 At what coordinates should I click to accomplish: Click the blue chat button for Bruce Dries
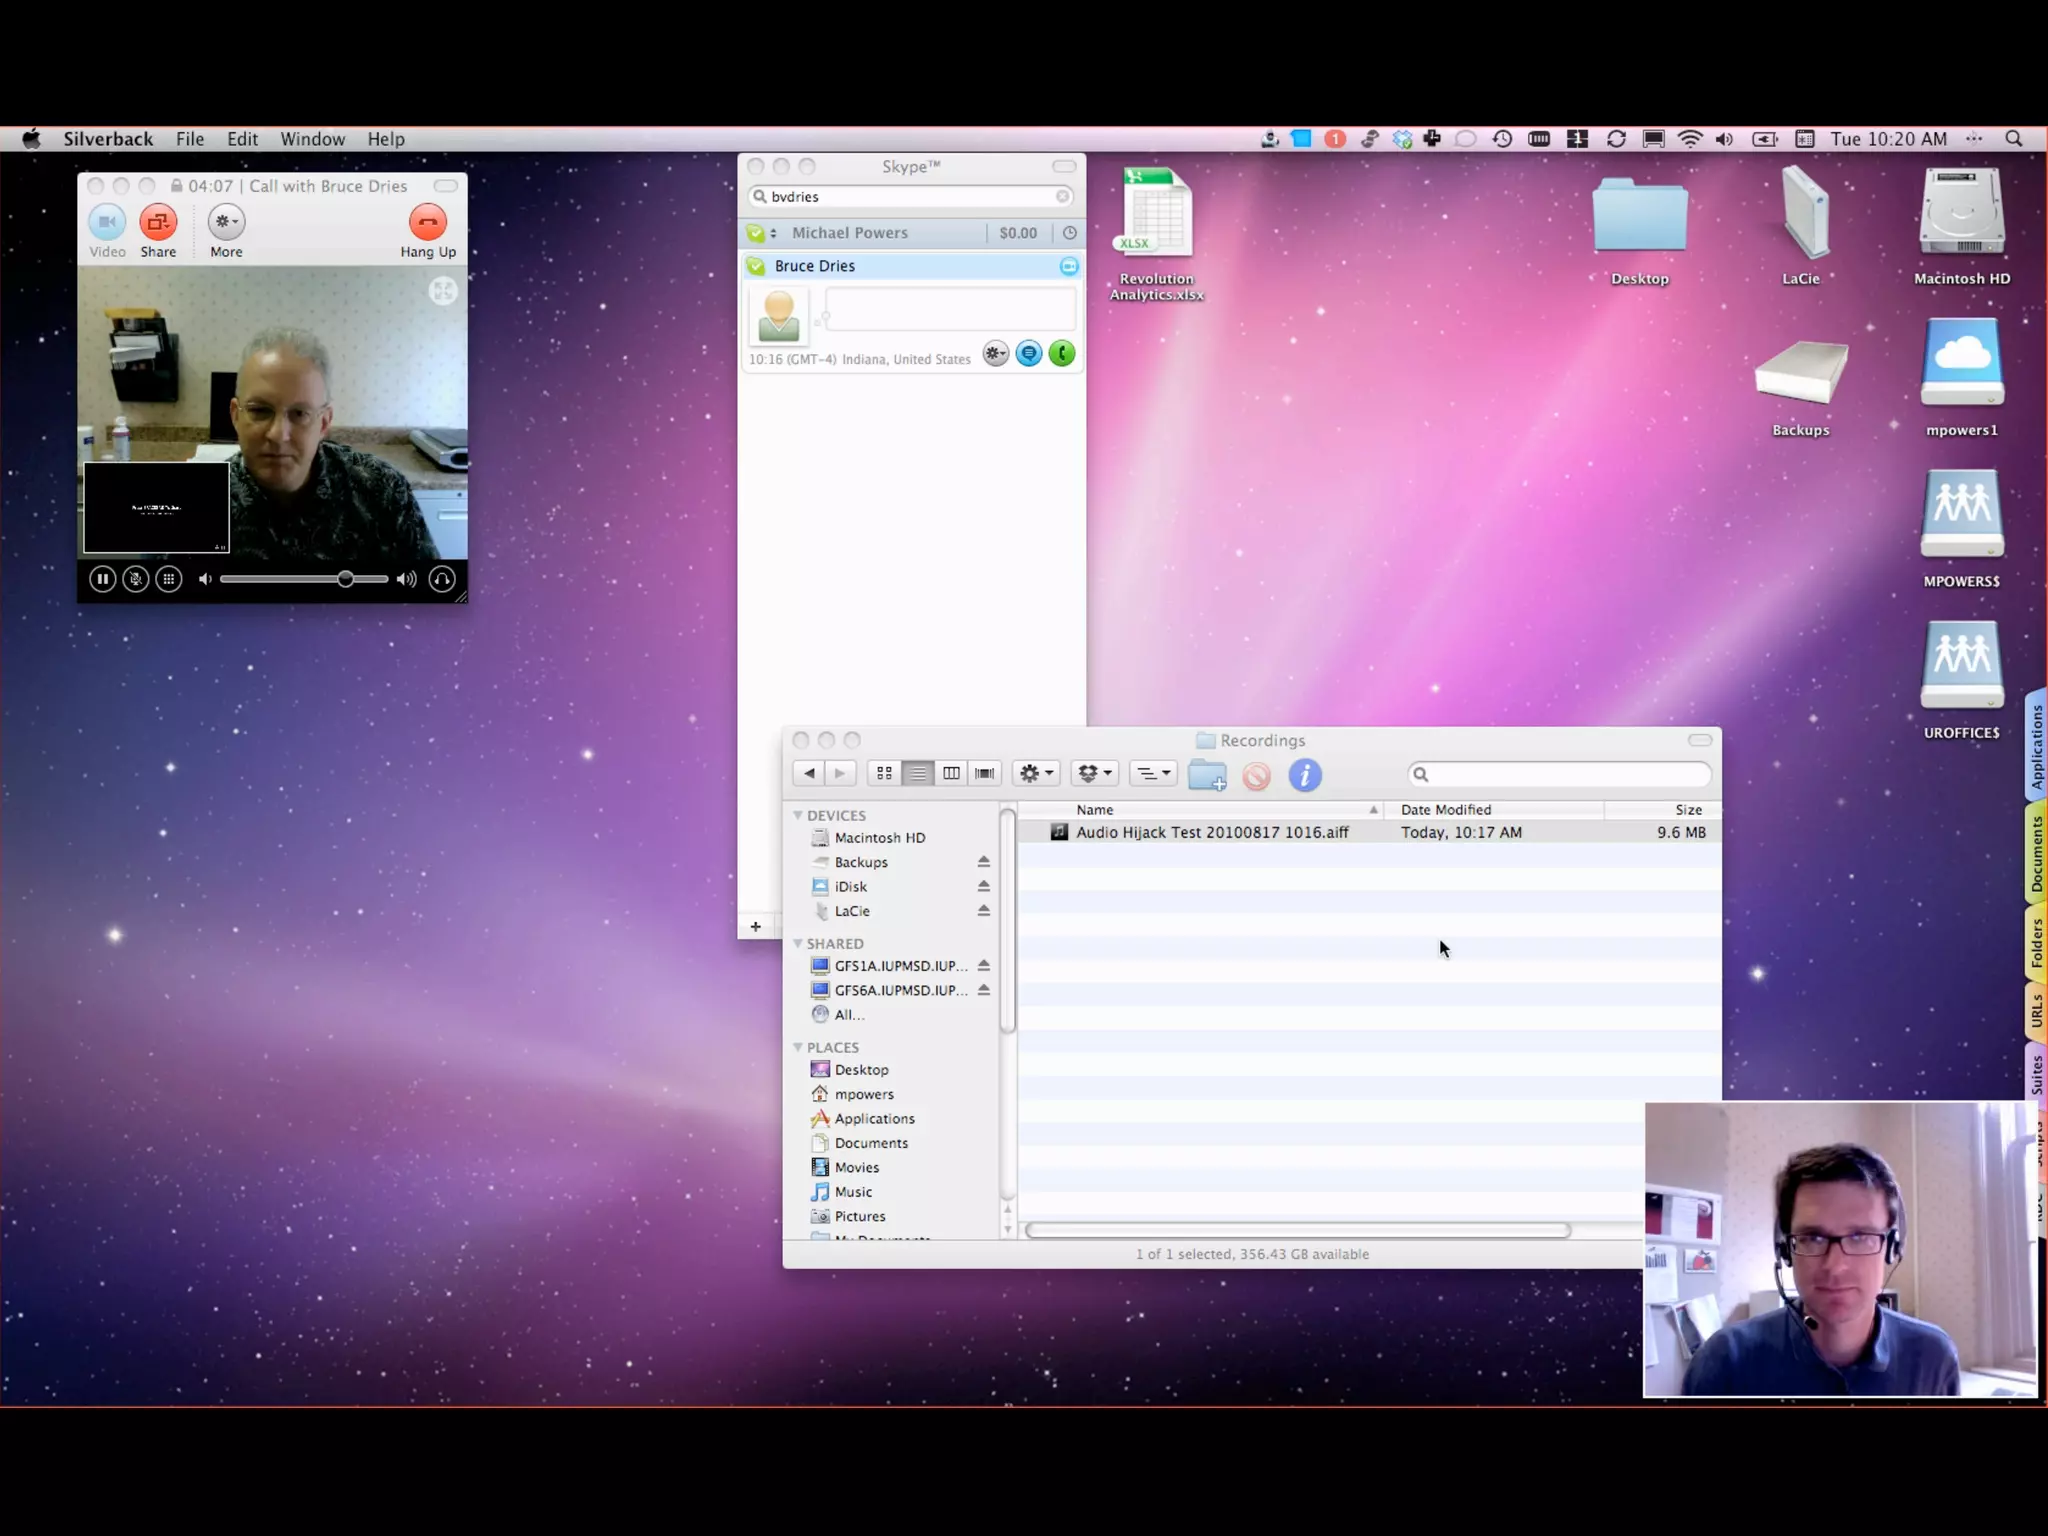(x=1028, y=353)
